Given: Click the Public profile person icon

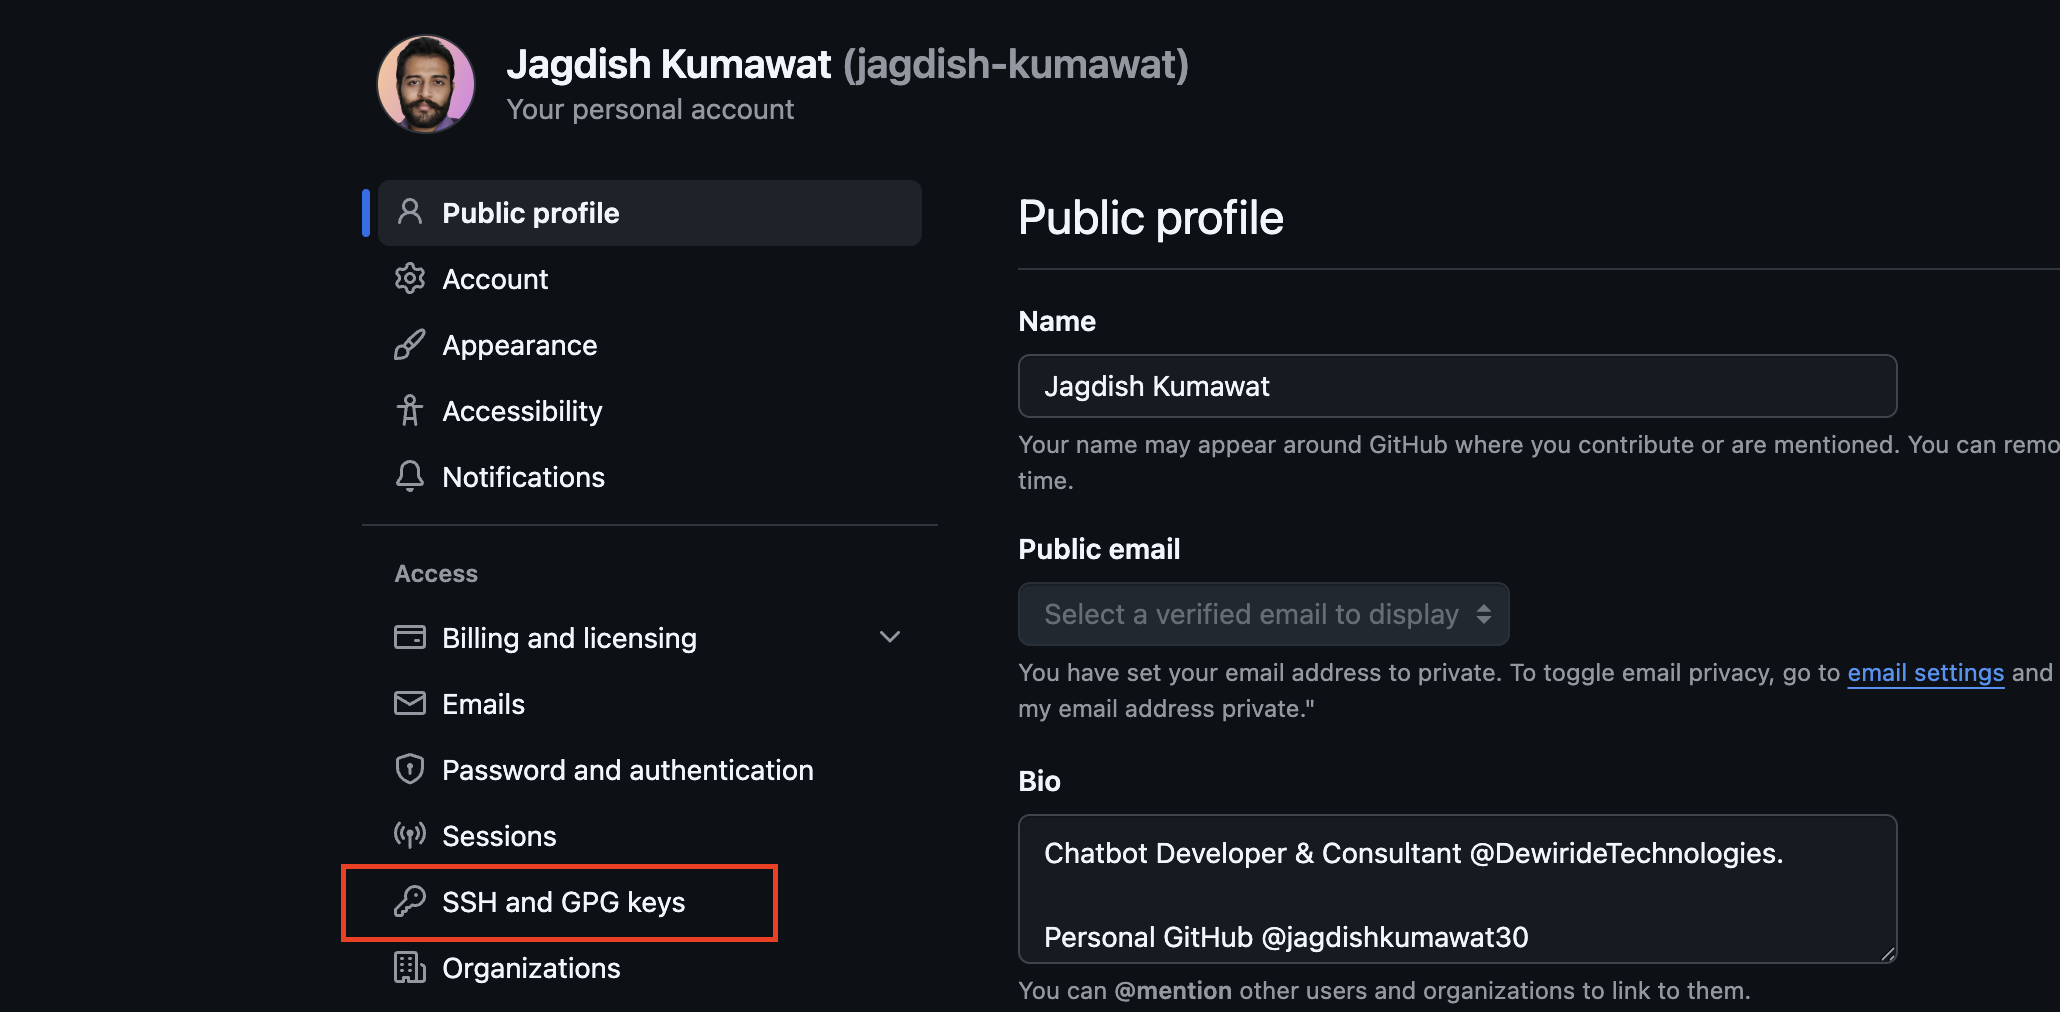Looking at the screenshot, I should pos(410,212).
